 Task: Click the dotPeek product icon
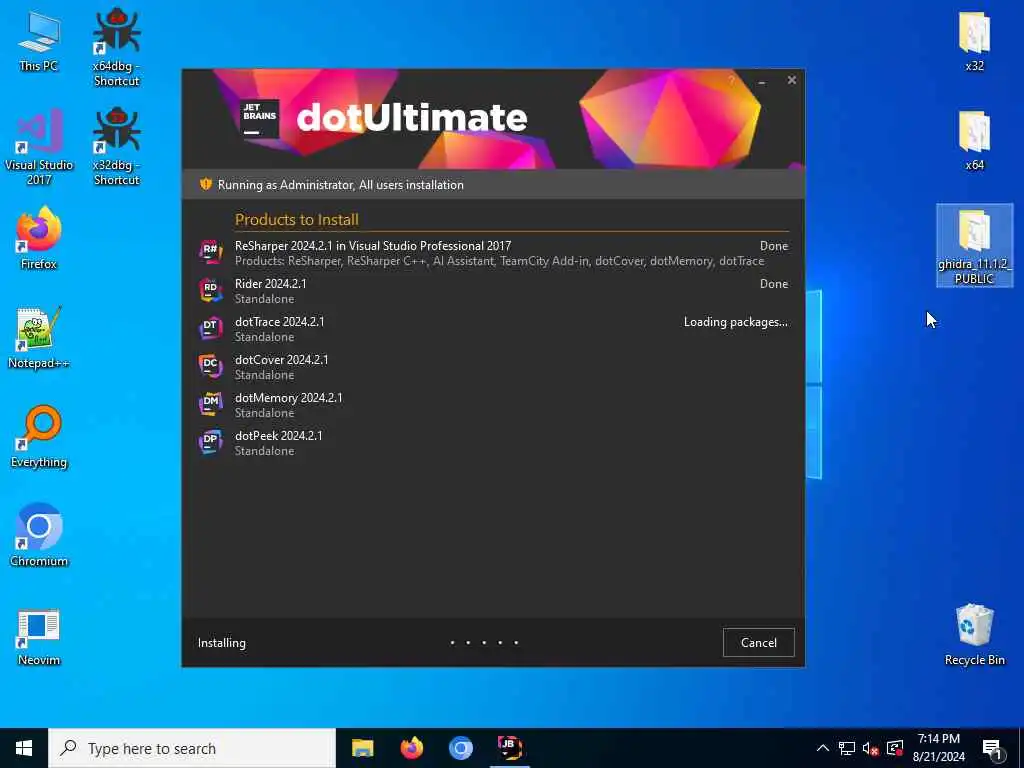click(210, 442)
